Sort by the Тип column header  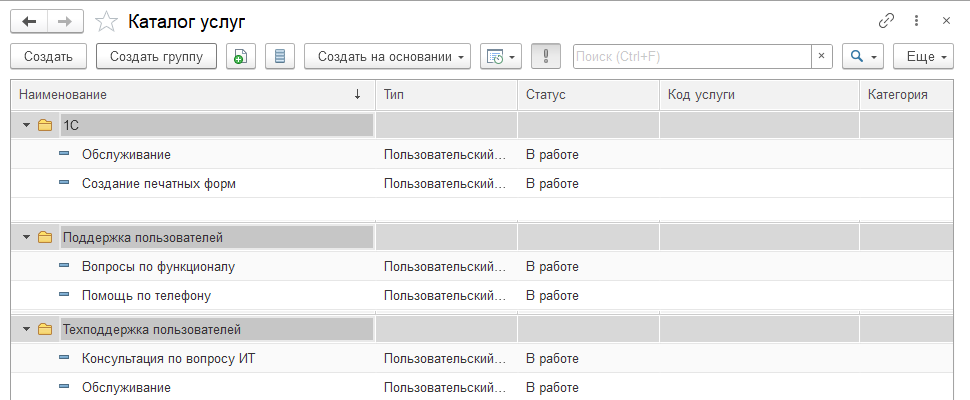pos(447,95)
